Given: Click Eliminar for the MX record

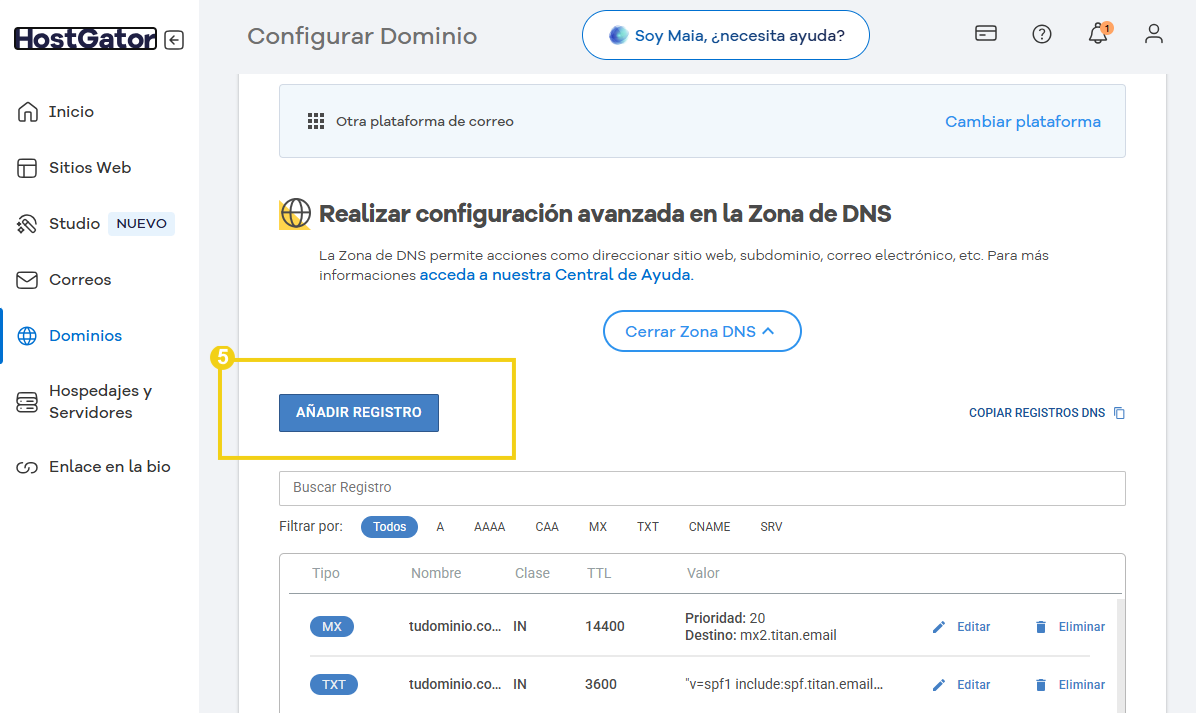Looking at the screenshot, I should click(1082, 627).
